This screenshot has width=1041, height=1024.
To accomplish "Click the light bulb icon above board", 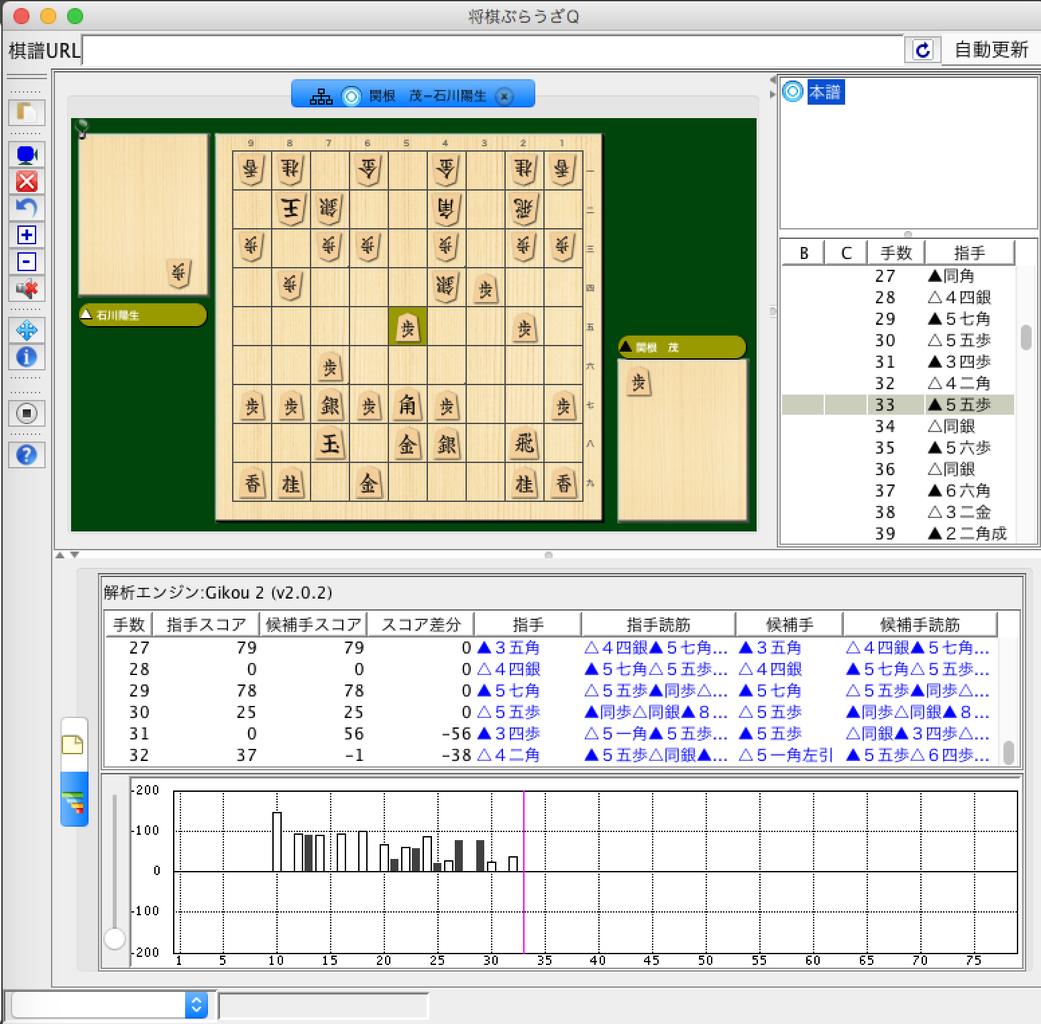I will 82,128.
